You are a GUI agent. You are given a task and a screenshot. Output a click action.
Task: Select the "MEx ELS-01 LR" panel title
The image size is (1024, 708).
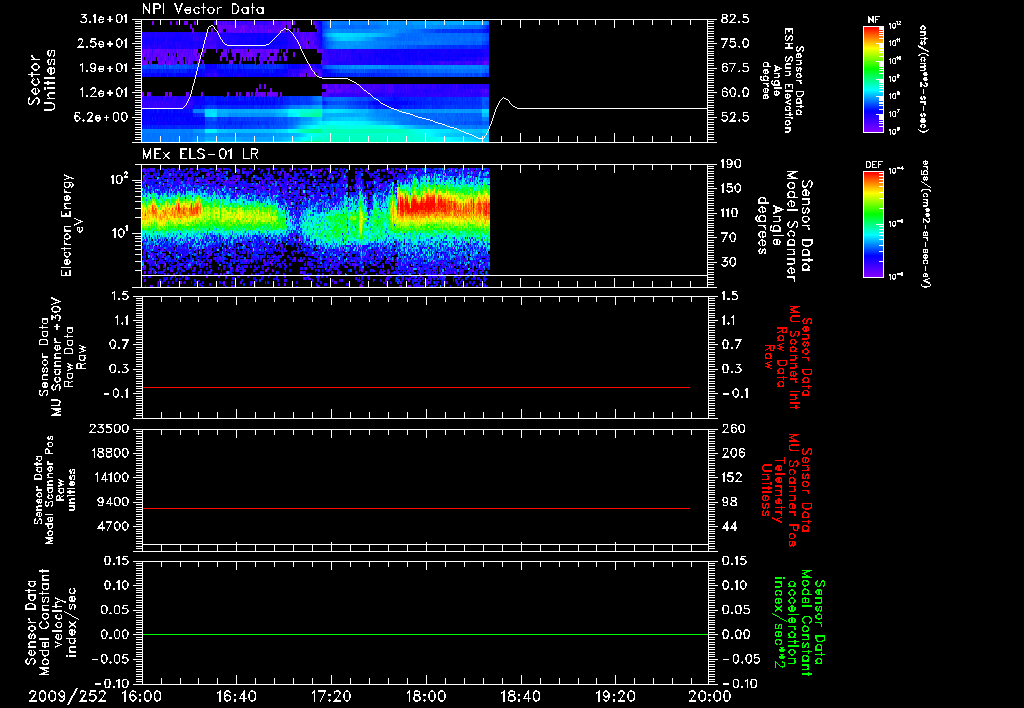(200, 154)
